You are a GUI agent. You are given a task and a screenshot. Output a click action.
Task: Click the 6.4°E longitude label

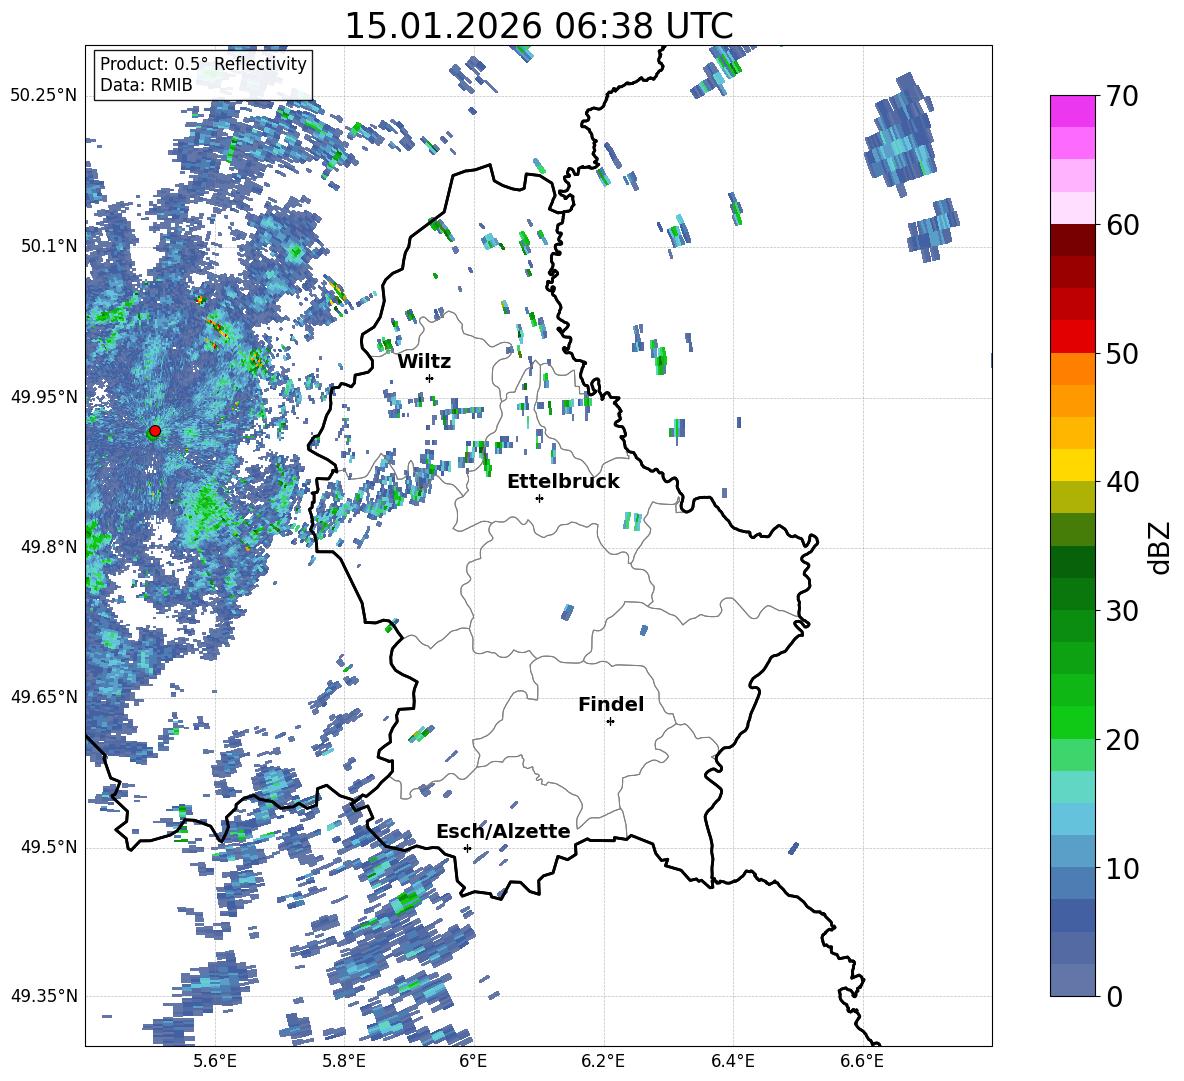click(x=732, y=1062)
